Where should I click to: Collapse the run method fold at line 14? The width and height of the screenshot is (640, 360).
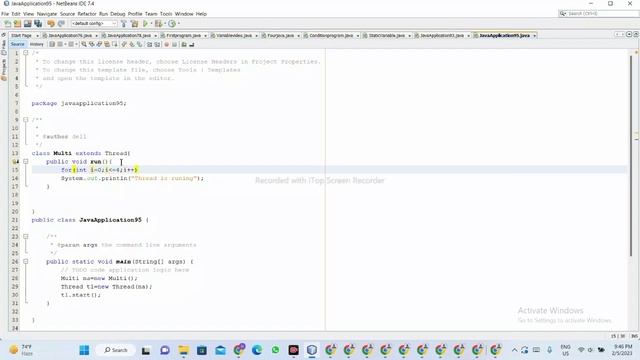pos(26,162)
